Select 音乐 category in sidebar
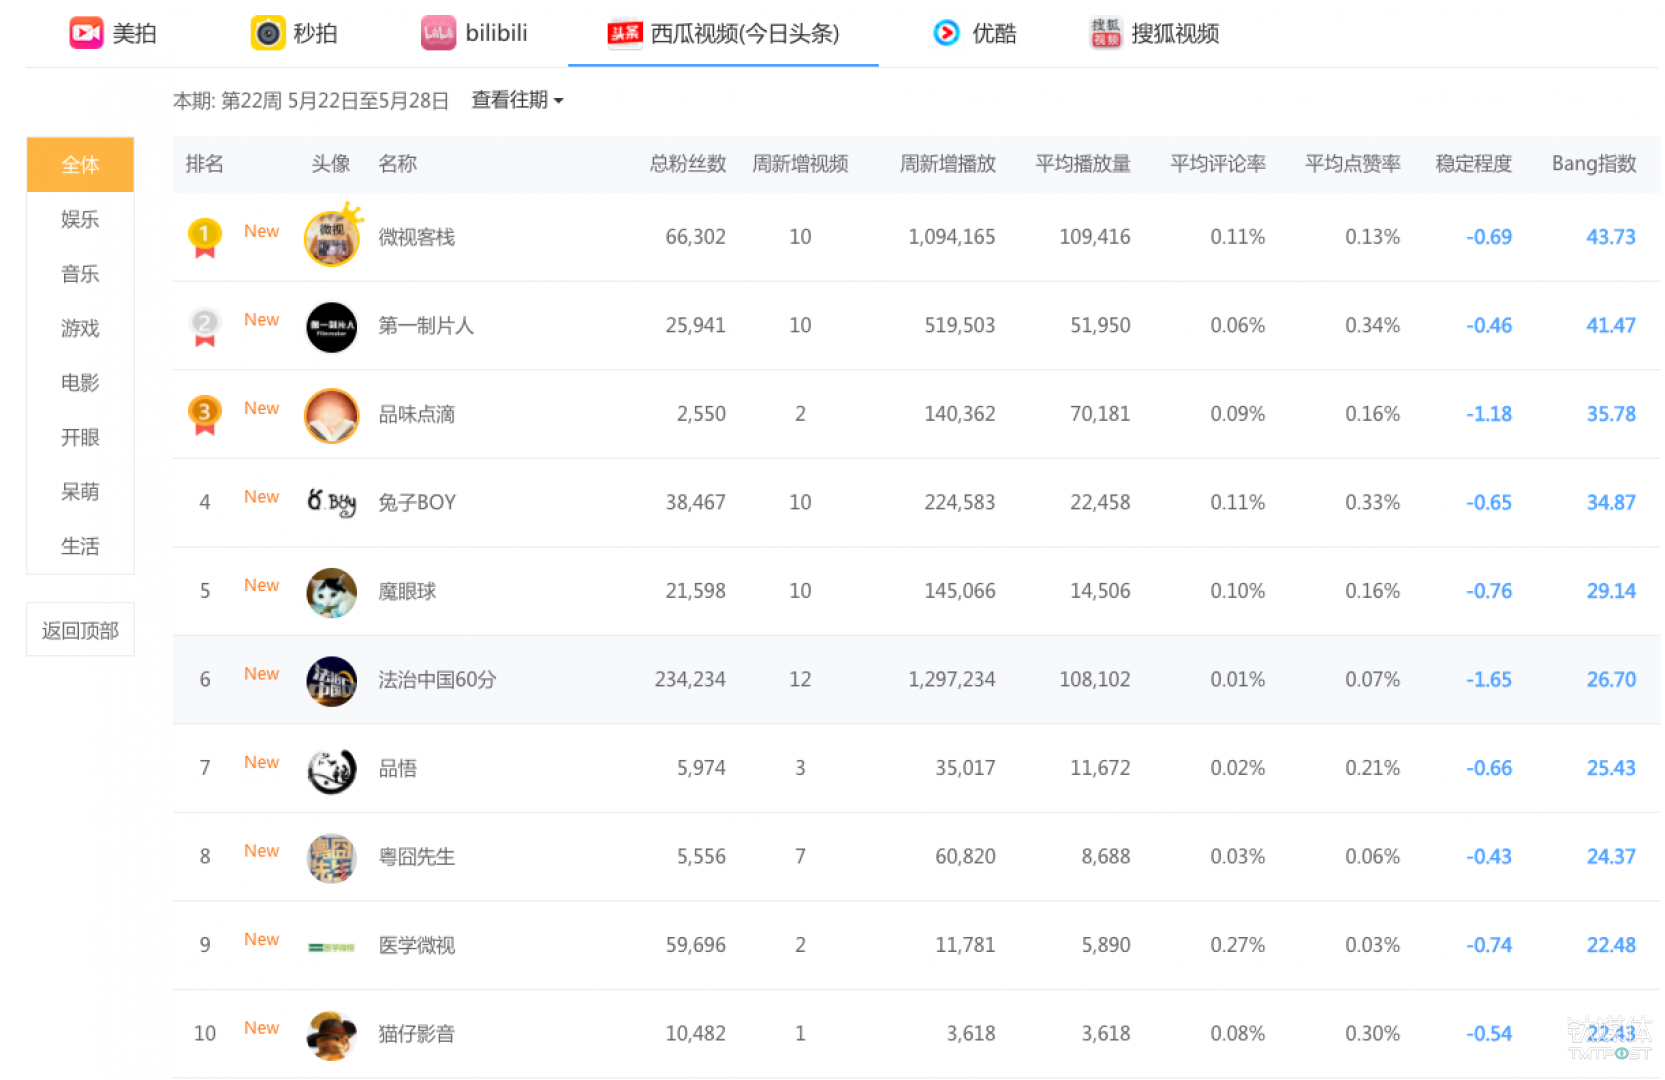1665x1080 pixels. 80,274
